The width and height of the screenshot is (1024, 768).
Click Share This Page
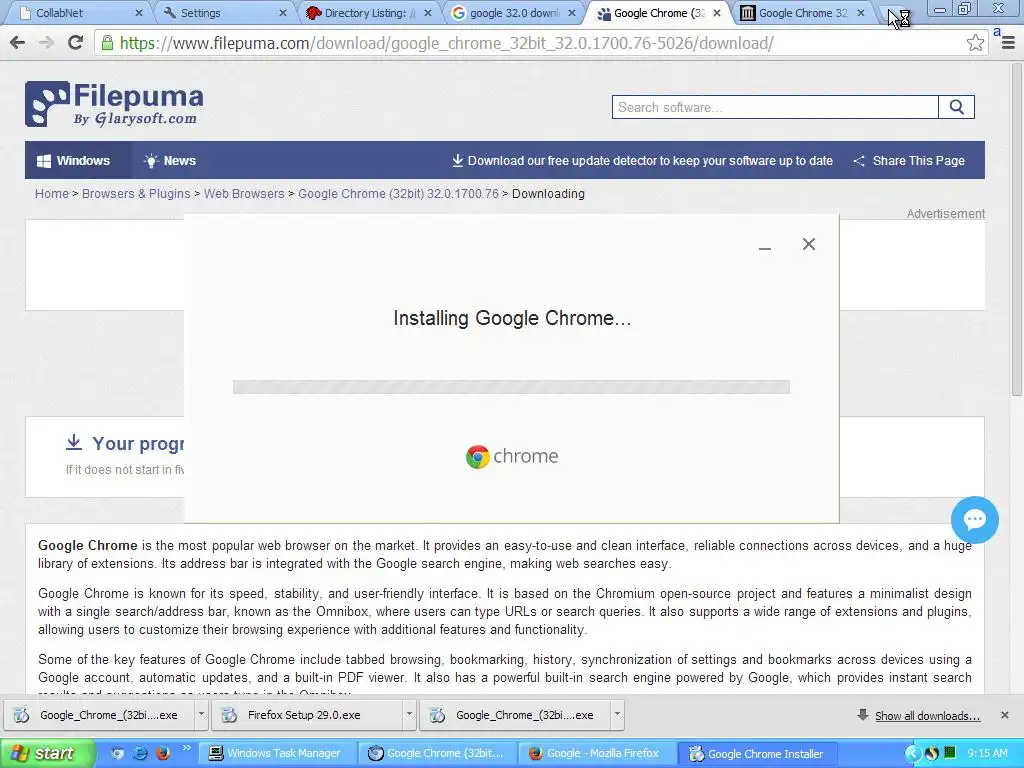click(x=909, y=161)
